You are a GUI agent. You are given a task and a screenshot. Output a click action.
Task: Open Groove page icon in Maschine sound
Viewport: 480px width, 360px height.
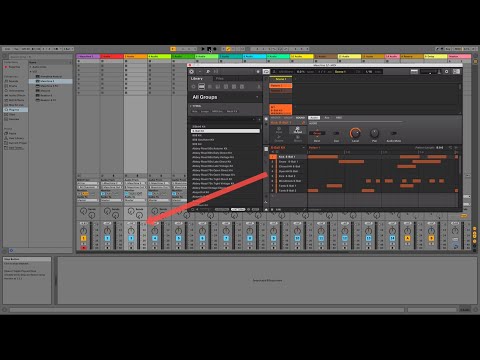coord(279,138)
